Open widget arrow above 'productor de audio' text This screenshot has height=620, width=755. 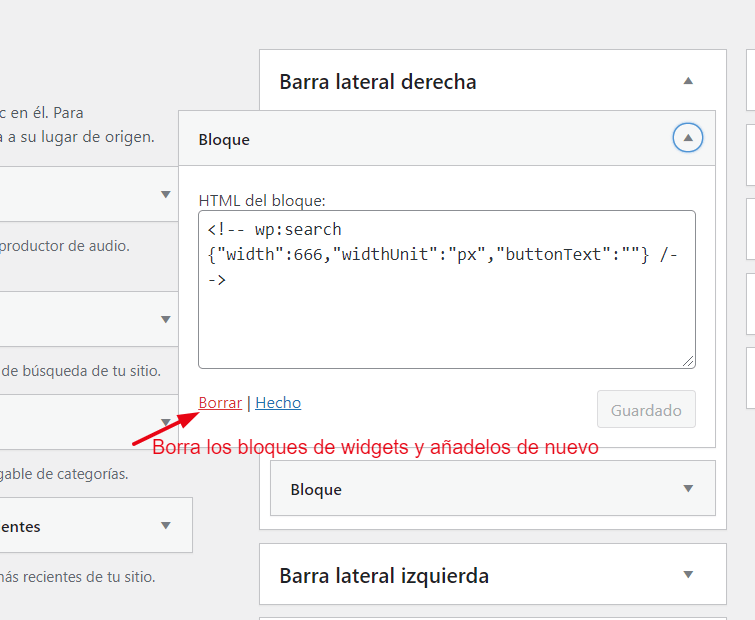(166, 194)
